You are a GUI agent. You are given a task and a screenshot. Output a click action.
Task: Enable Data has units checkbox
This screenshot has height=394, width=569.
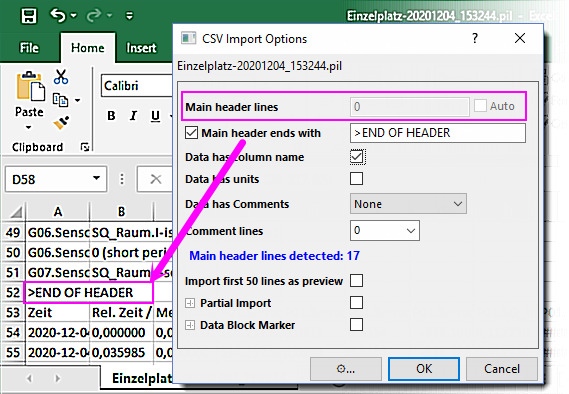tap(357, 179)
